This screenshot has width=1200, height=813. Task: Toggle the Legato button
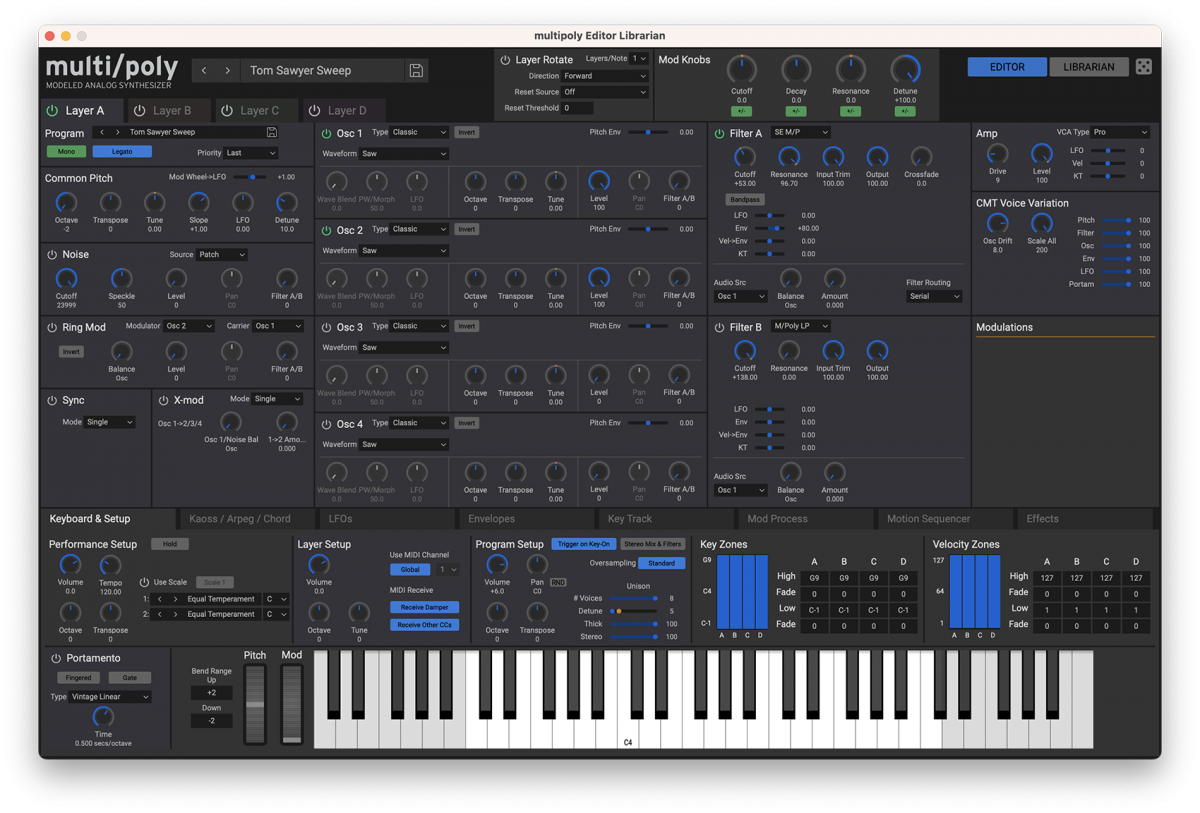point(122,152)
